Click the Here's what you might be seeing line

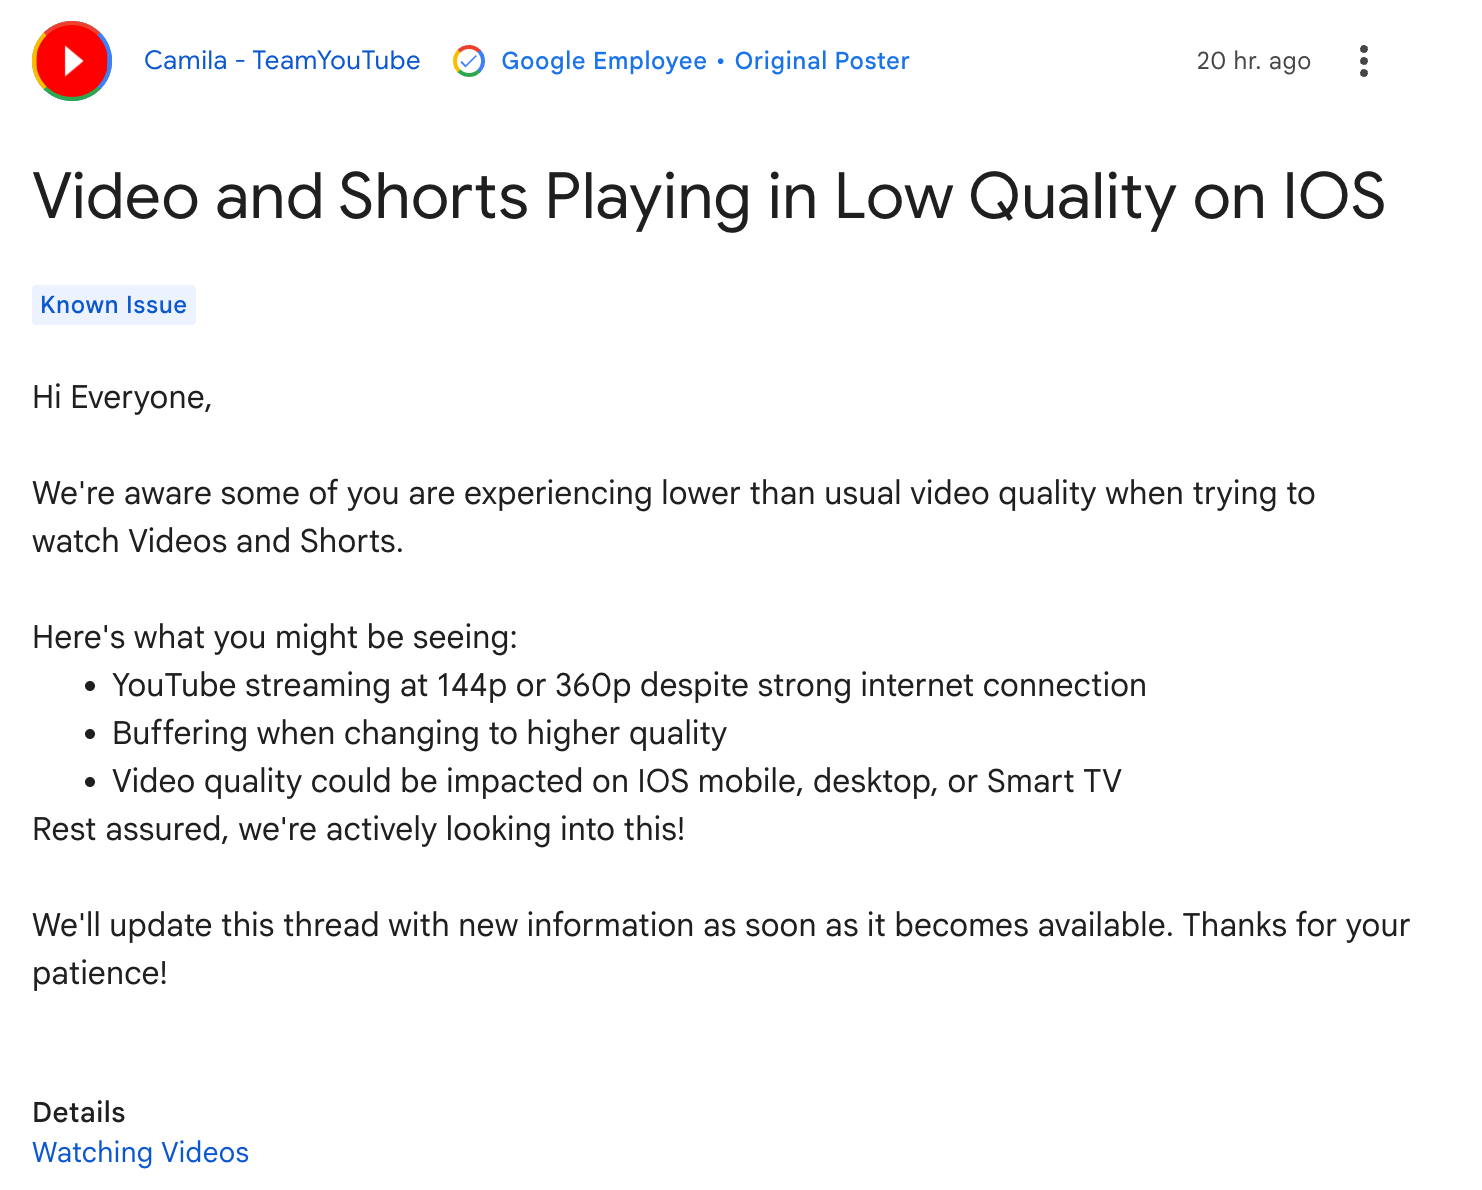(x=275, y=637)
